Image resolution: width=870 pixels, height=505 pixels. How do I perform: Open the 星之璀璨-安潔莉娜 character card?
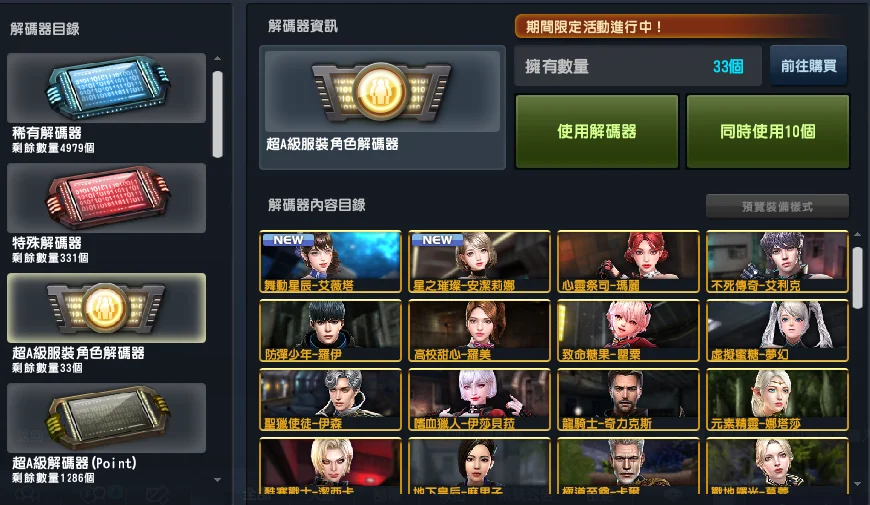479,262
